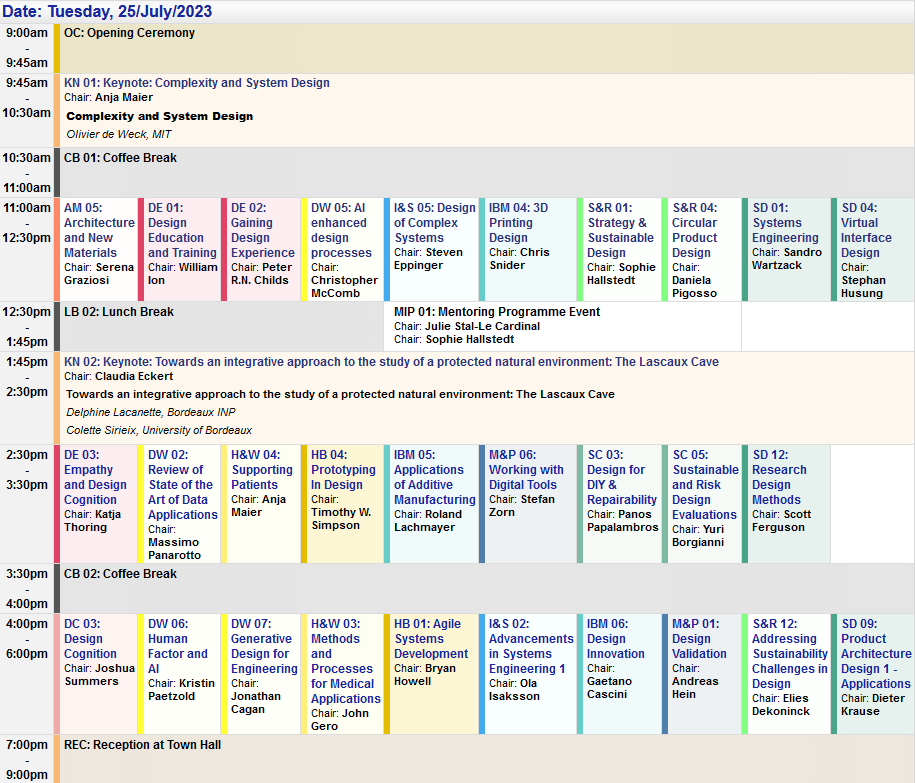Open H&W 03 Methods and Processes for Medical
Viewport: 916px width, 783px height.
coord(345,661)
